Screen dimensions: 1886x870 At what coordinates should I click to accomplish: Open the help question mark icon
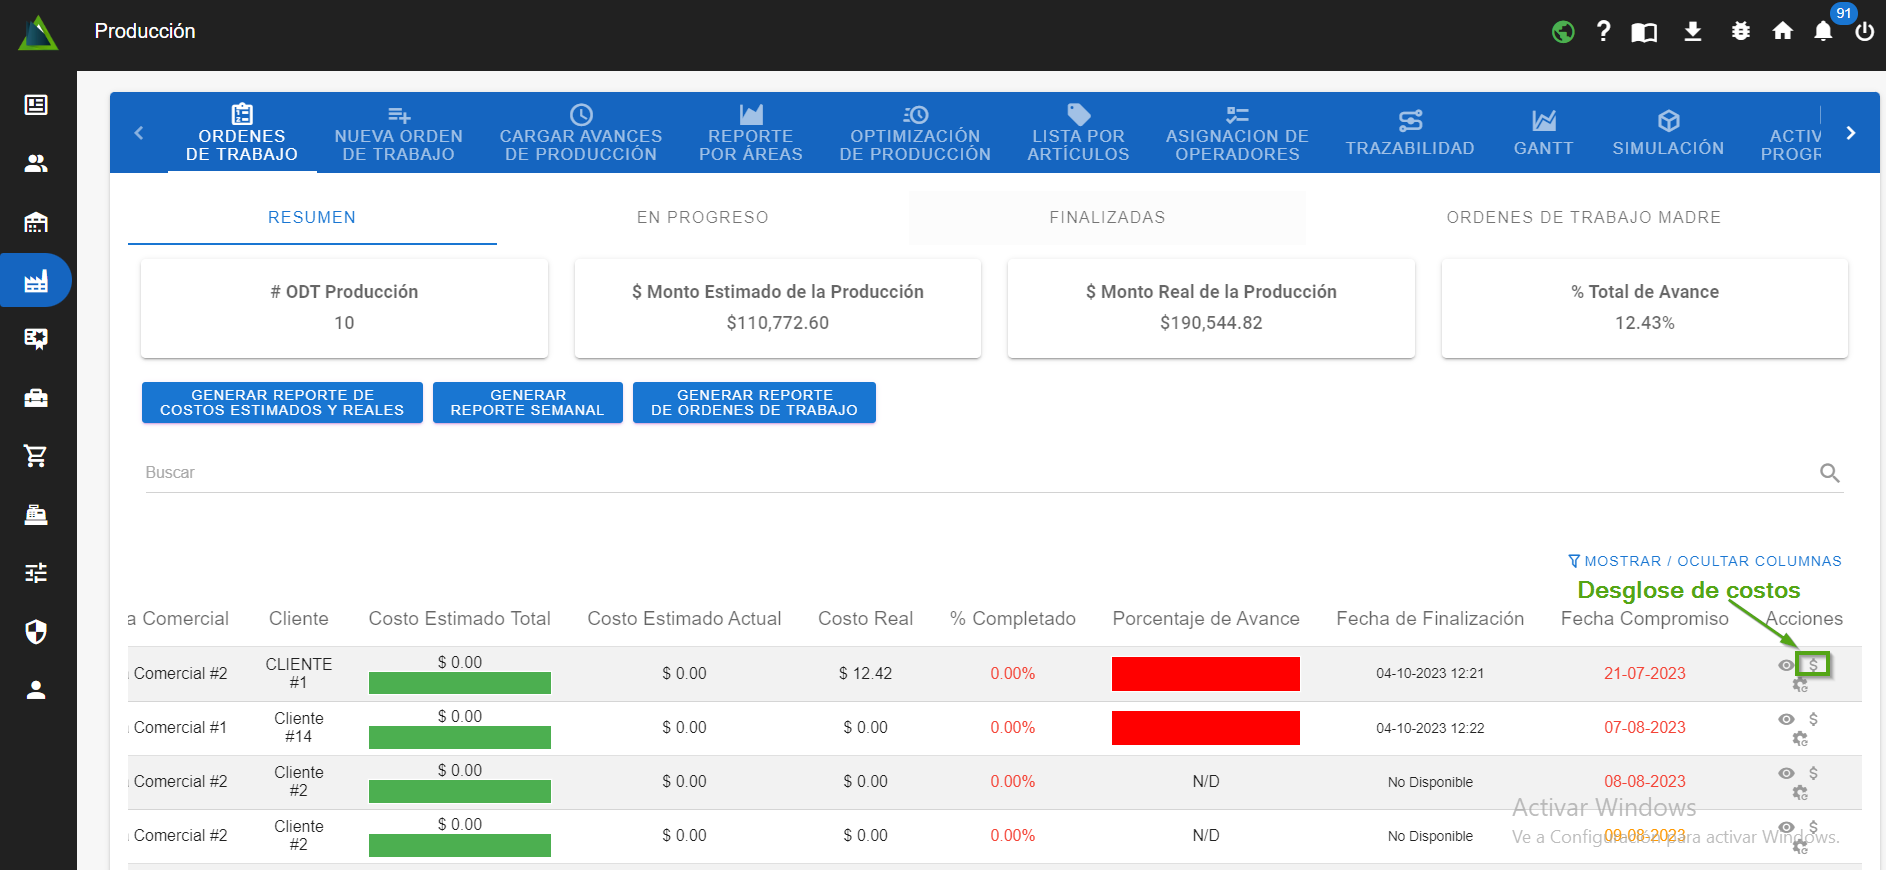coord(1603,32)
